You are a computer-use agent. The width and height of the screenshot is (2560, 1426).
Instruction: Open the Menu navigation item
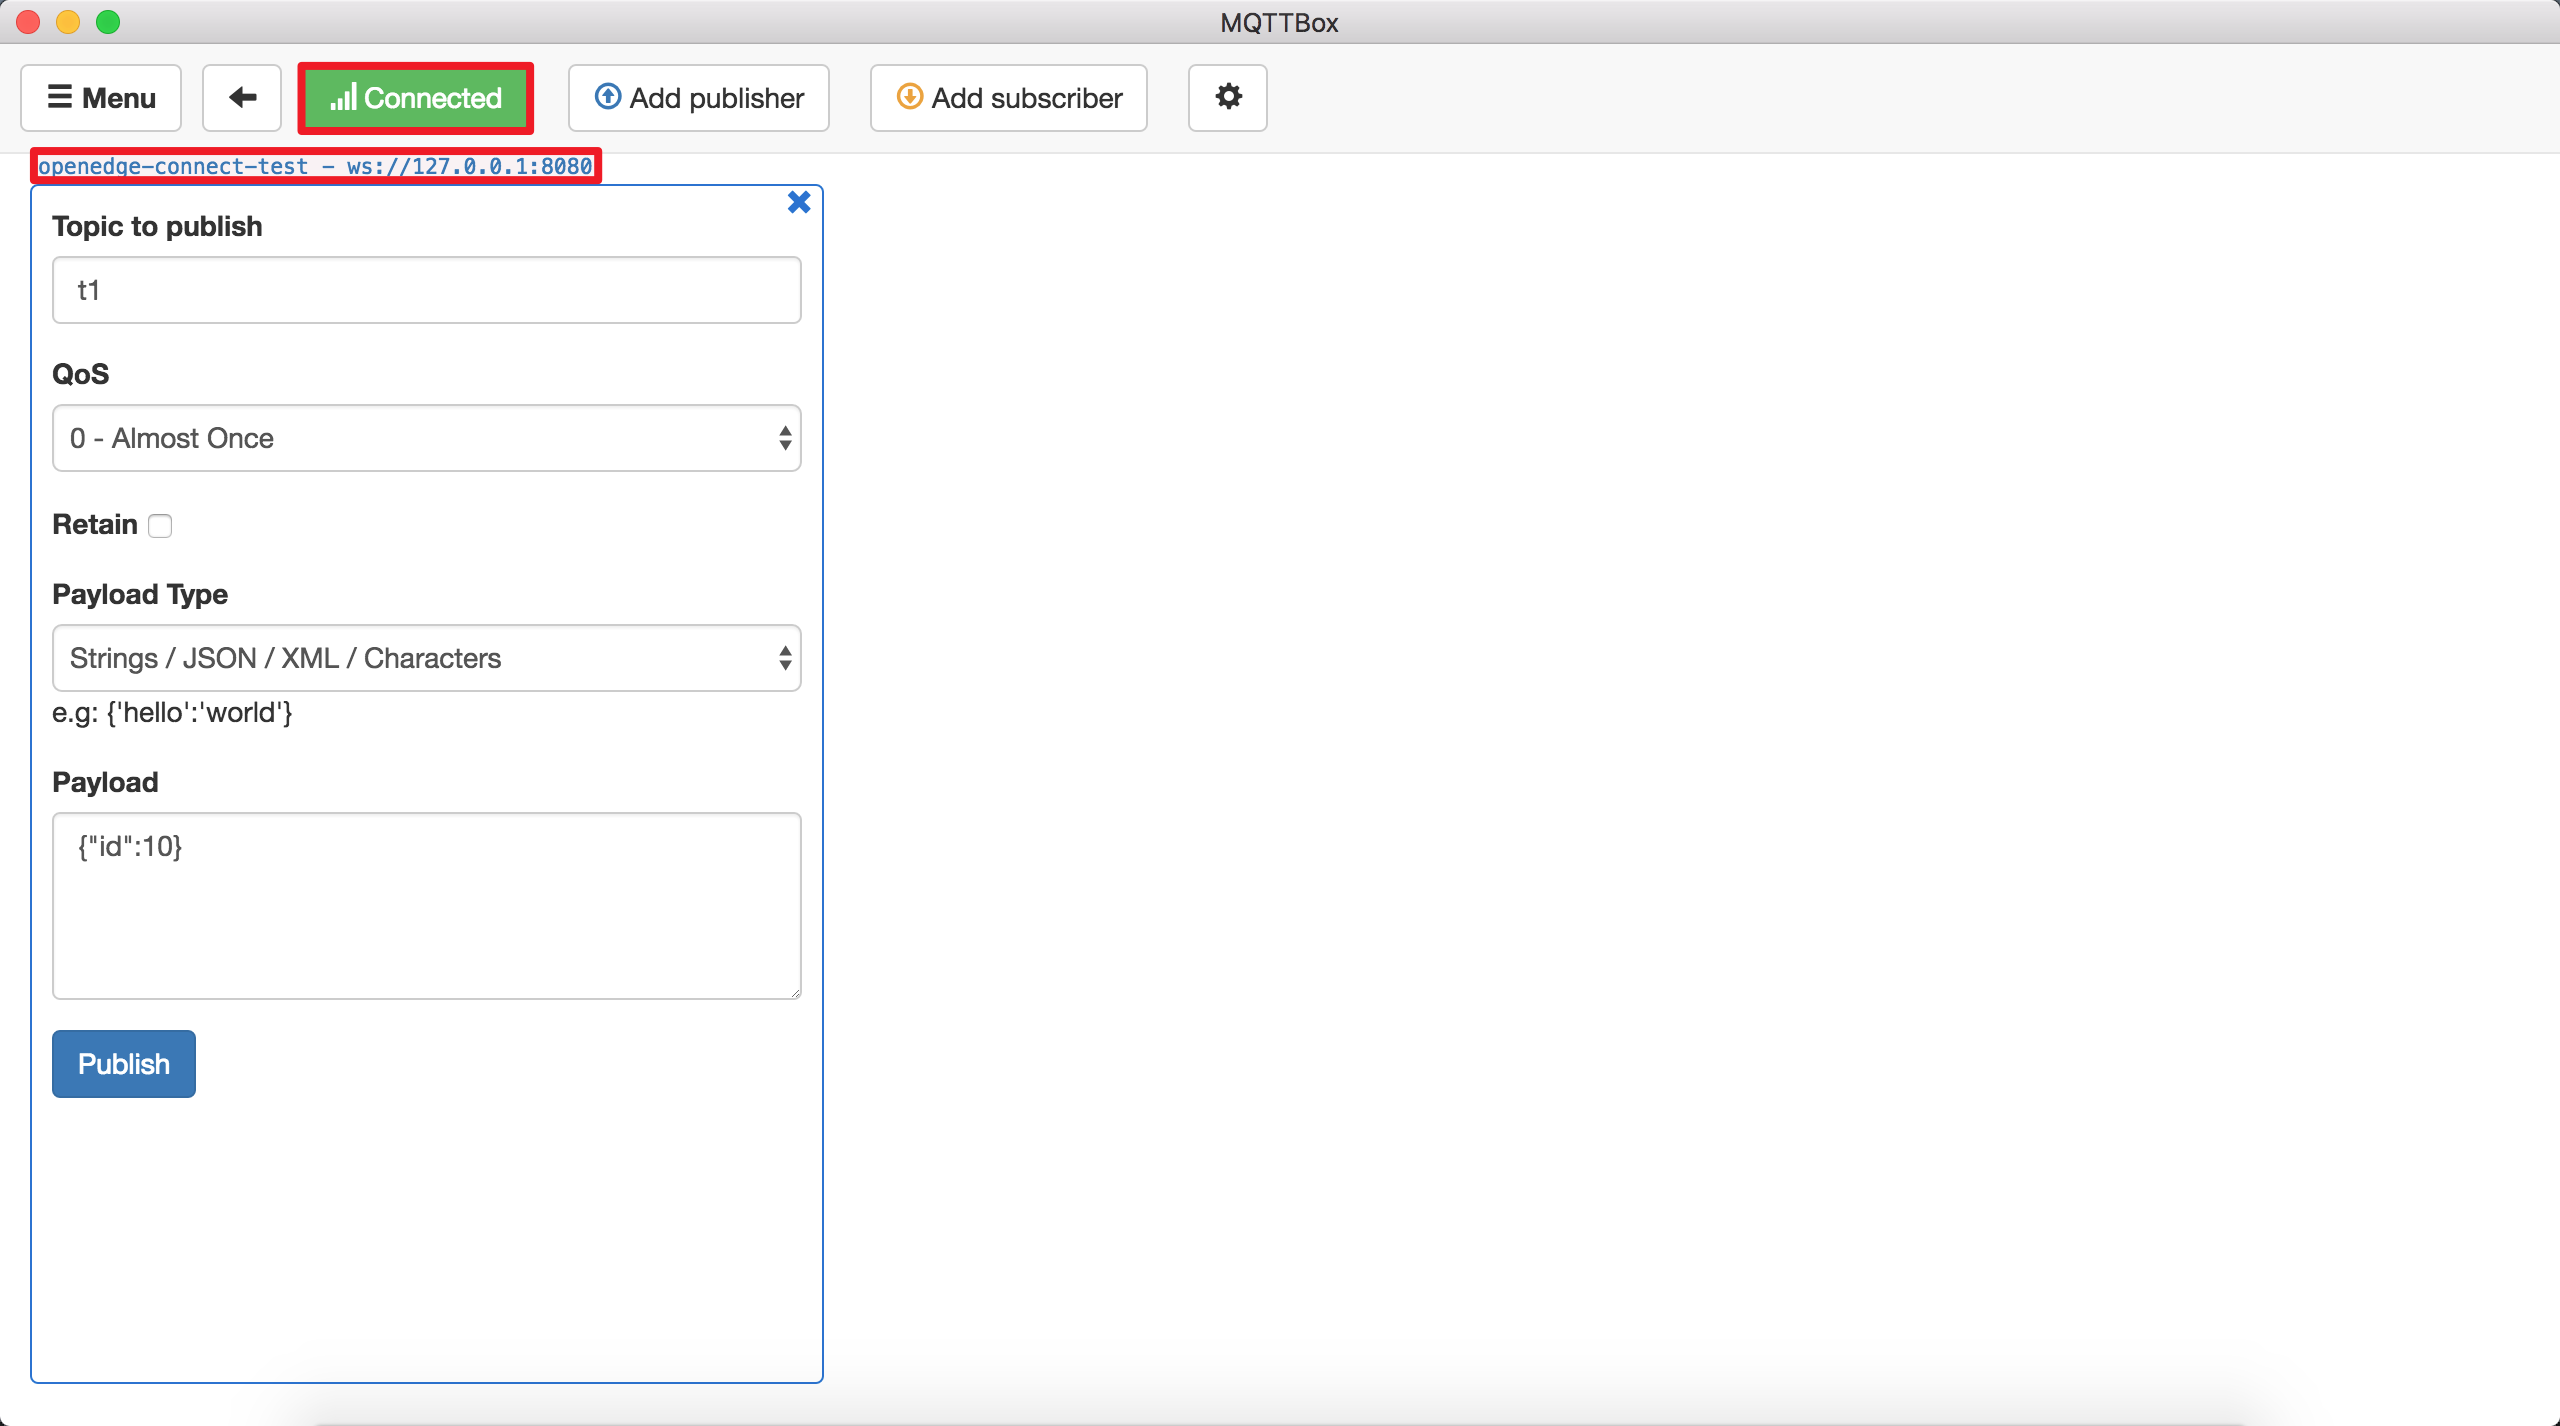[100, 97]
